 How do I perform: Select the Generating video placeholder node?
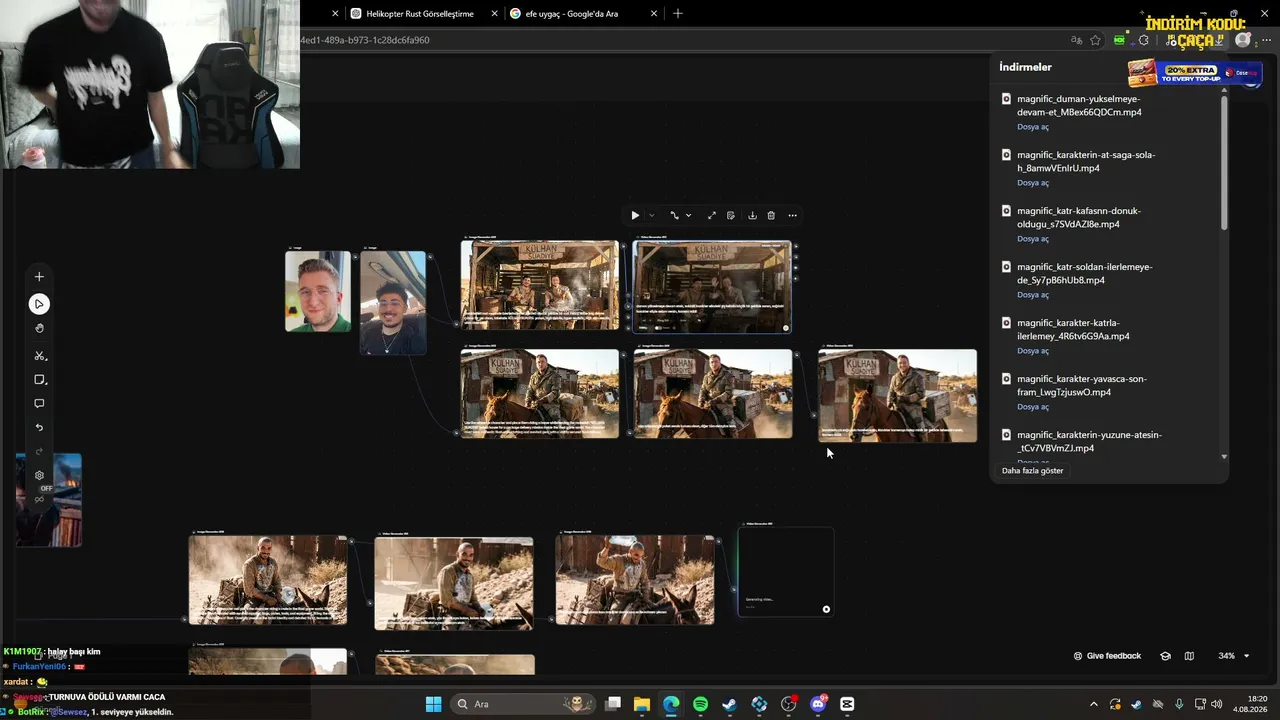786,572
